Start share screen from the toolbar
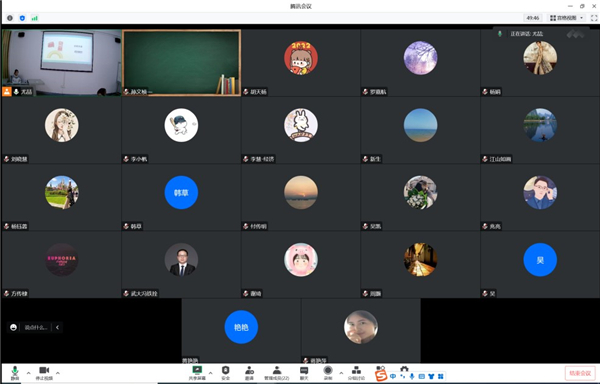The image size is (600, 384). (x=197, y=373)
